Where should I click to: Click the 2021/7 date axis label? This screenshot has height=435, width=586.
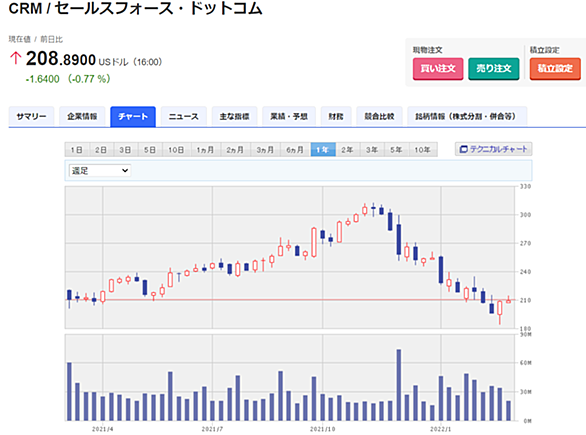tap(212, 429)
